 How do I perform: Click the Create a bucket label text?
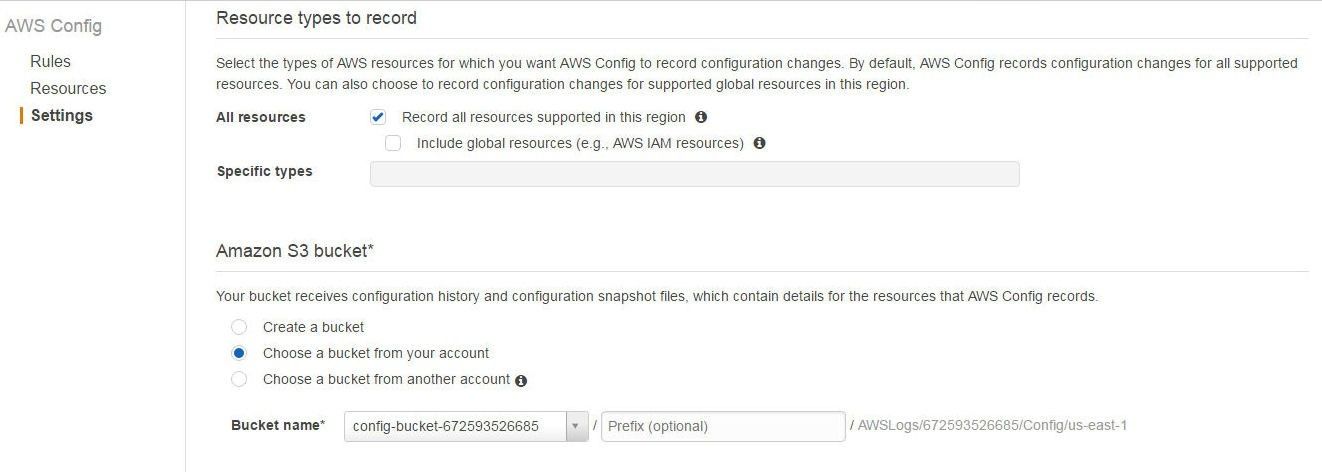coord(313,327)
